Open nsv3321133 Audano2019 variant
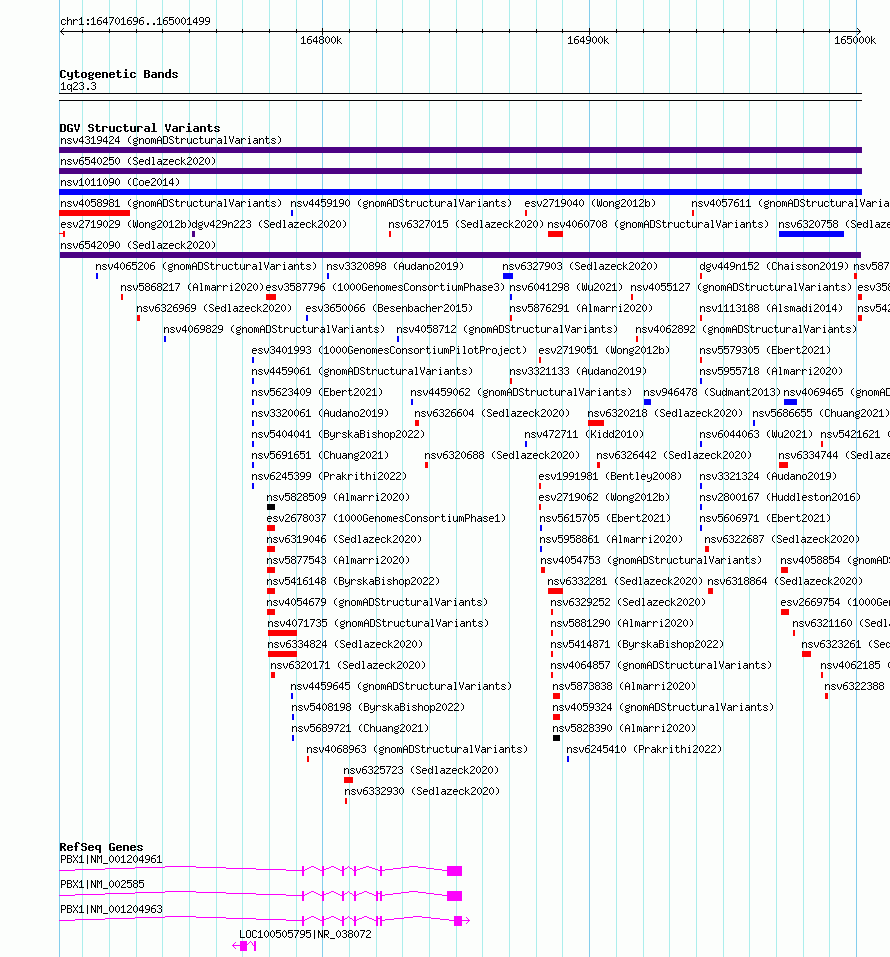Screen dimensions: 890x957 pyautogui.click(x=578, y=371)
